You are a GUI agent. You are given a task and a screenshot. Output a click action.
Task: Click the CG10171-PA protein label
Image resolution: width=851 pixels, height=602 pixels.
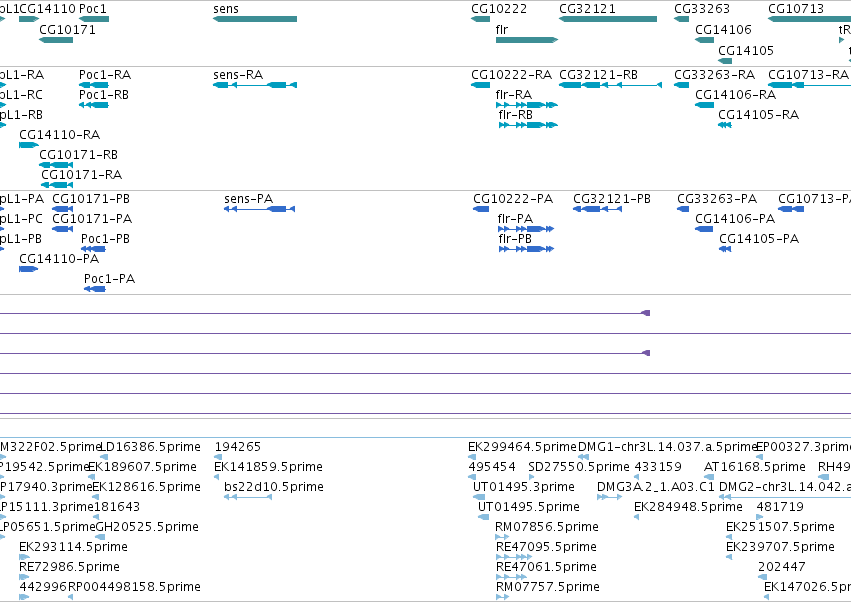point(92,219)
